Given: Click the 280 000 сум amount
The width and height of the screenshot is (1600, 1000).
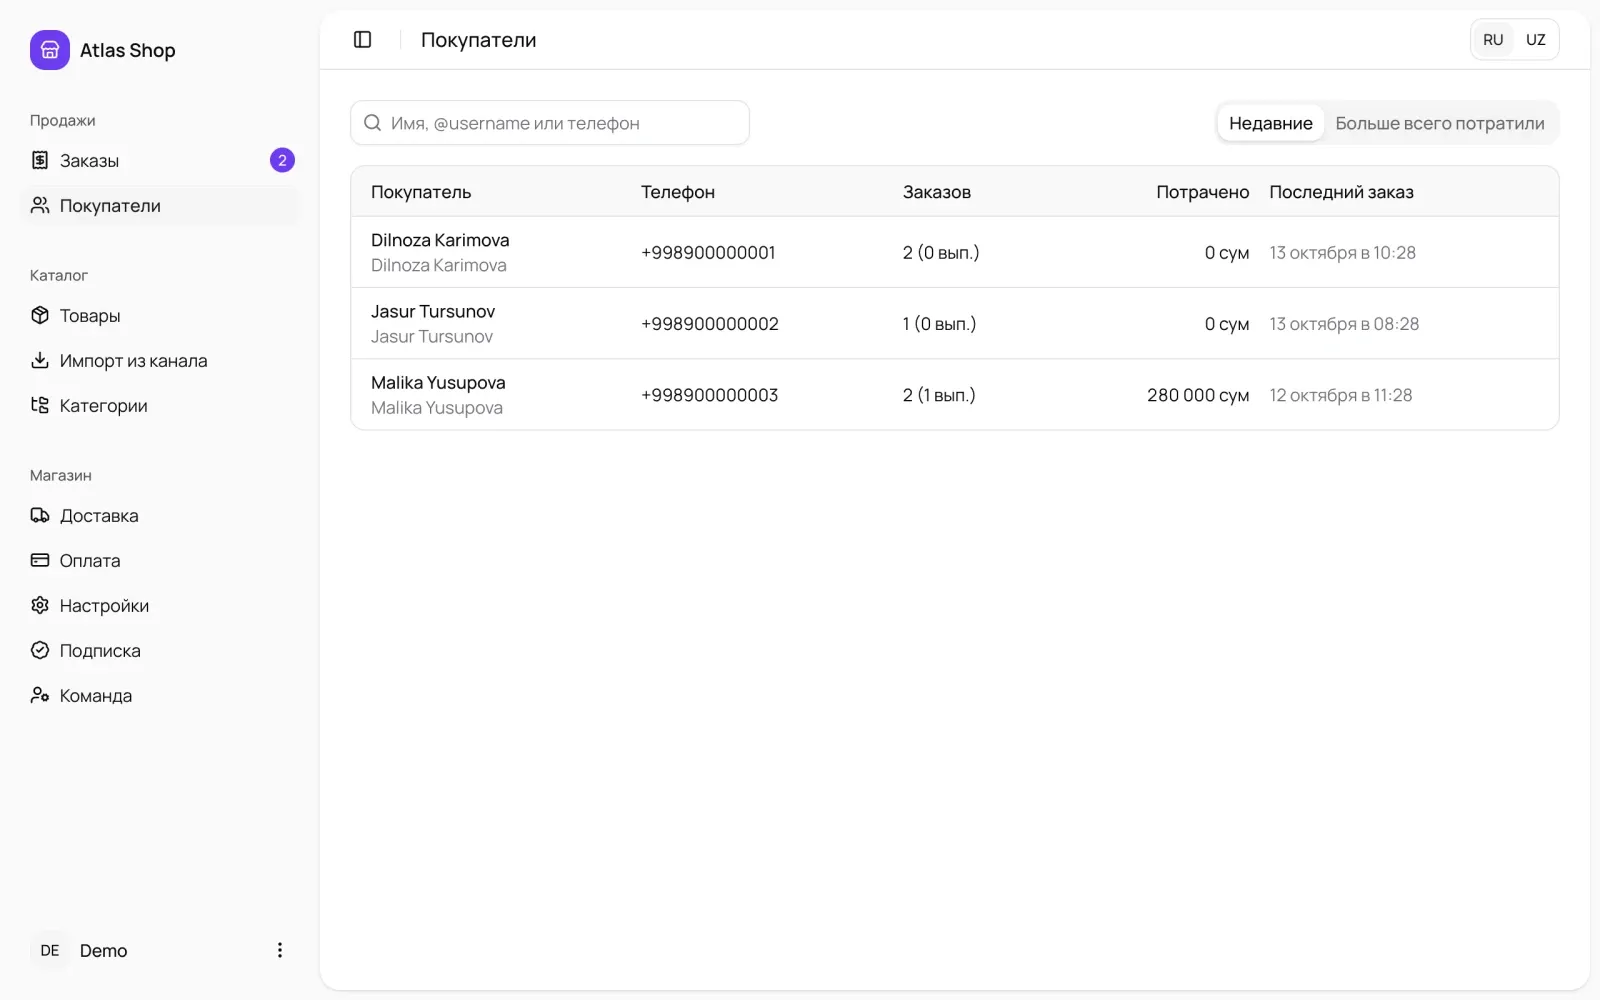Looking at the screenshot, I should point(1198,395).
